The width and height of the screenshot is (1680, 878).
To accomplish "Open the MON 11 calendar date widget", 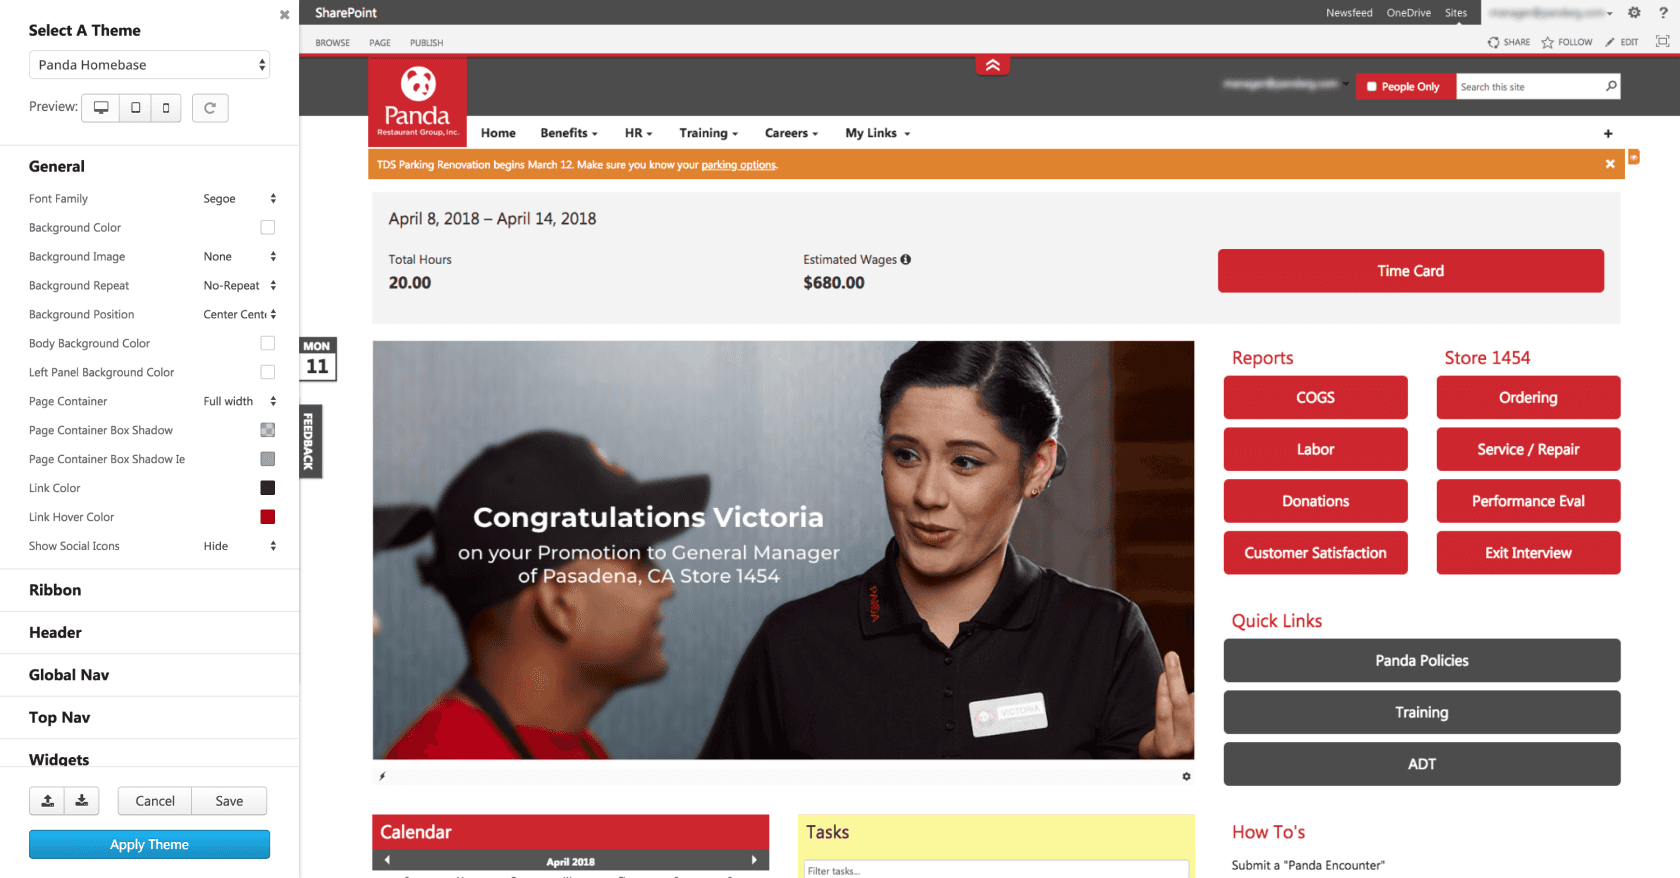I will tap(317, 359).
